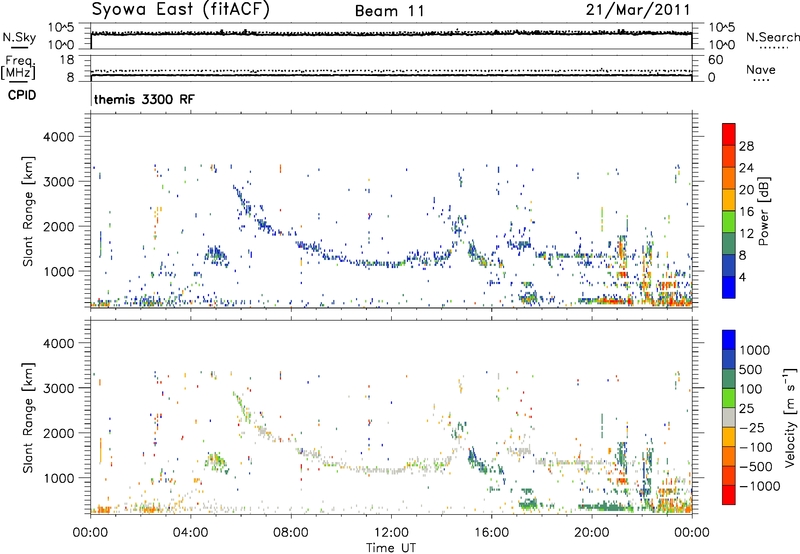The height and width of the screenshot is (554, 800).
Task: Pick the light green 25–100 velocity colorbar segment
Action: (729, 398)
